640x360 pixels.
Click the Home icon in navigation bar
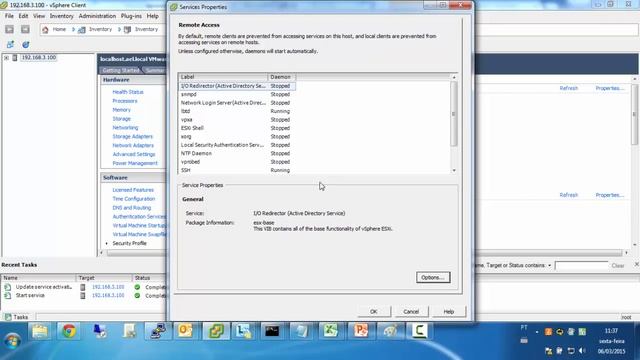[45, 30]
